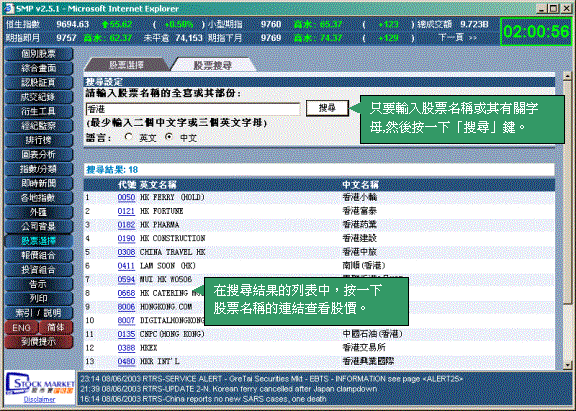Click the scrollbar down arrow
Viewport: 576px width, 411px height.
coord(568,365)
